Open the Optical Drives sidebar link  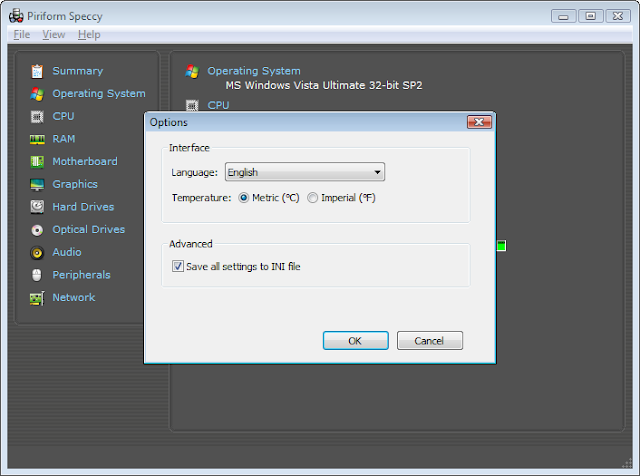[89, 230]
